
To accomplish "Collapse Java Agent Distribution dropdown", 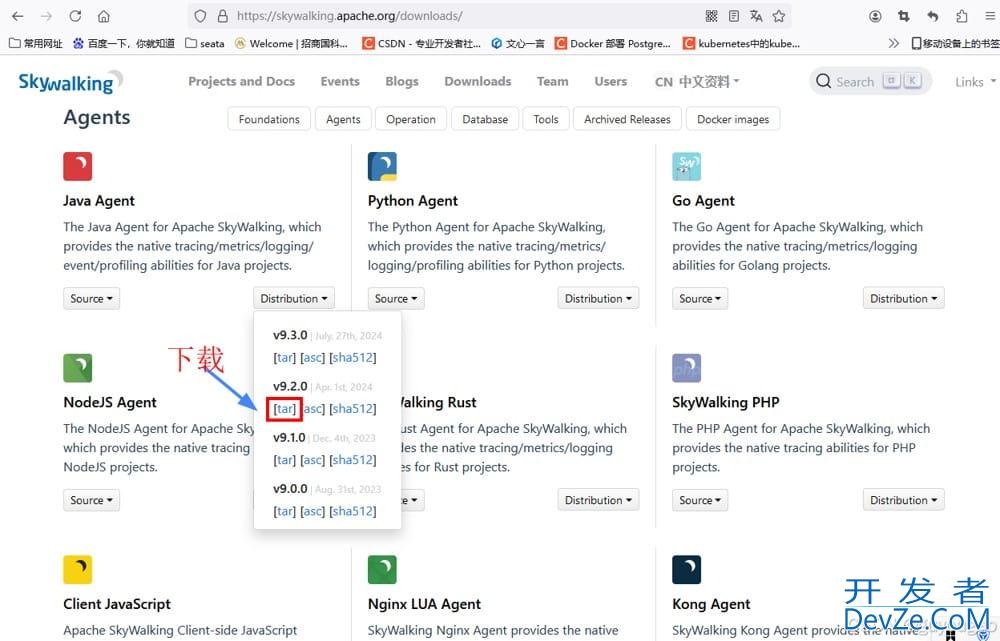I will coord(293,298).
